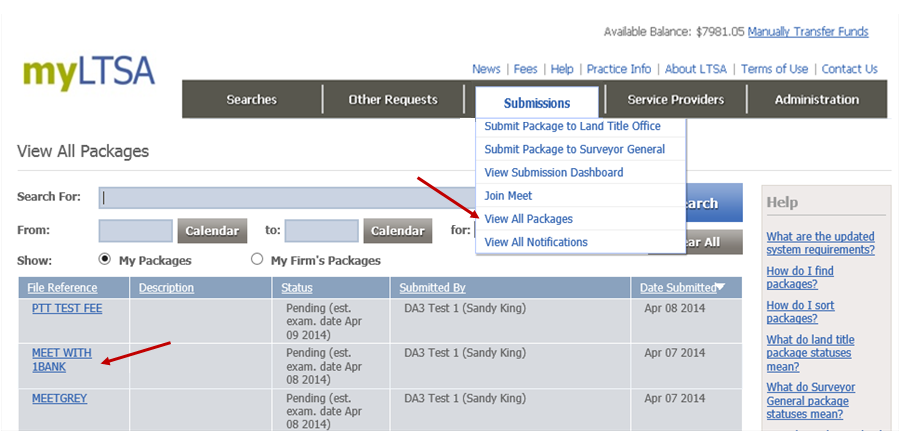Click the View All Packages page heading
Viewport: 900px width, 432px height.
pyautogui.click(x=83, y=151)
